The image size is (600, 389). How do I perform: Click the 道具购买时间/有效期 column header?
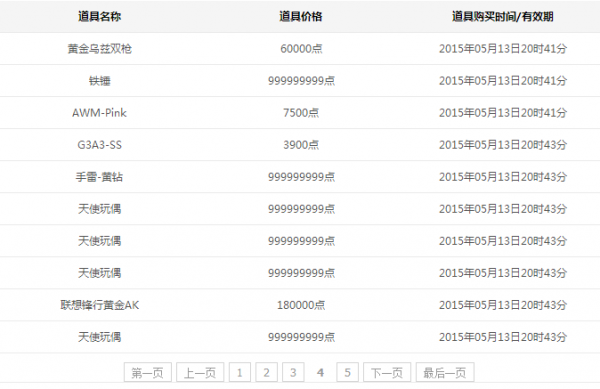(x=502, y=16)
